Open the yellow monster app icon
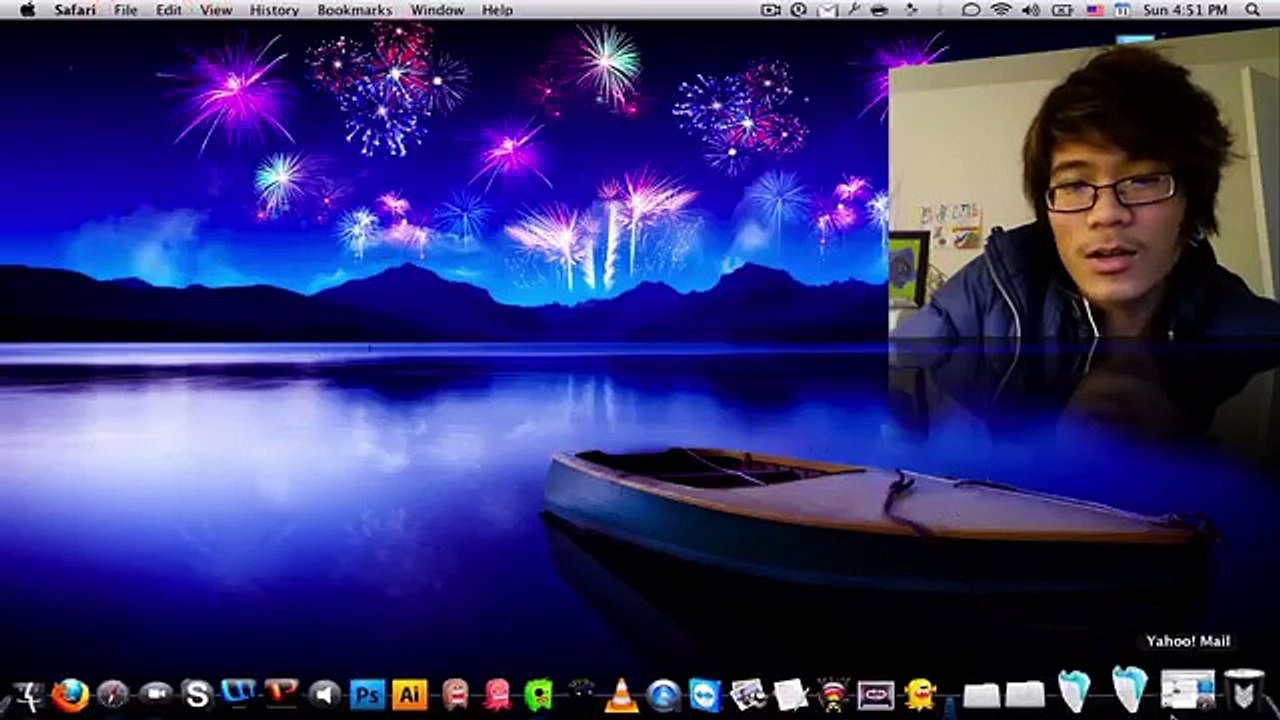Screen dimensions: 1280x720 tap(919, 694)
